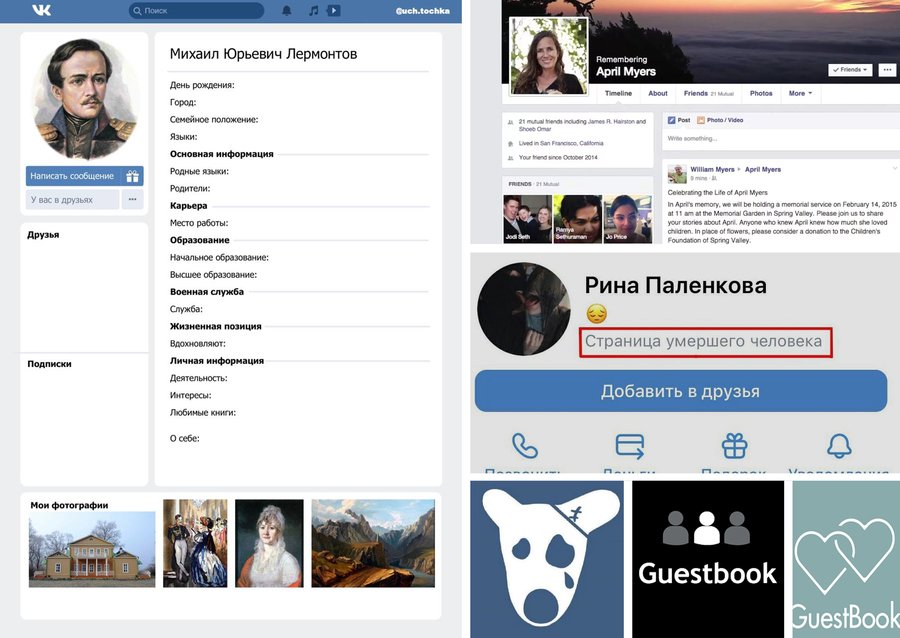Switch to the Facebook "Friends" tab
The height and width of the screenshot is (638, 900).
(708, 93)
